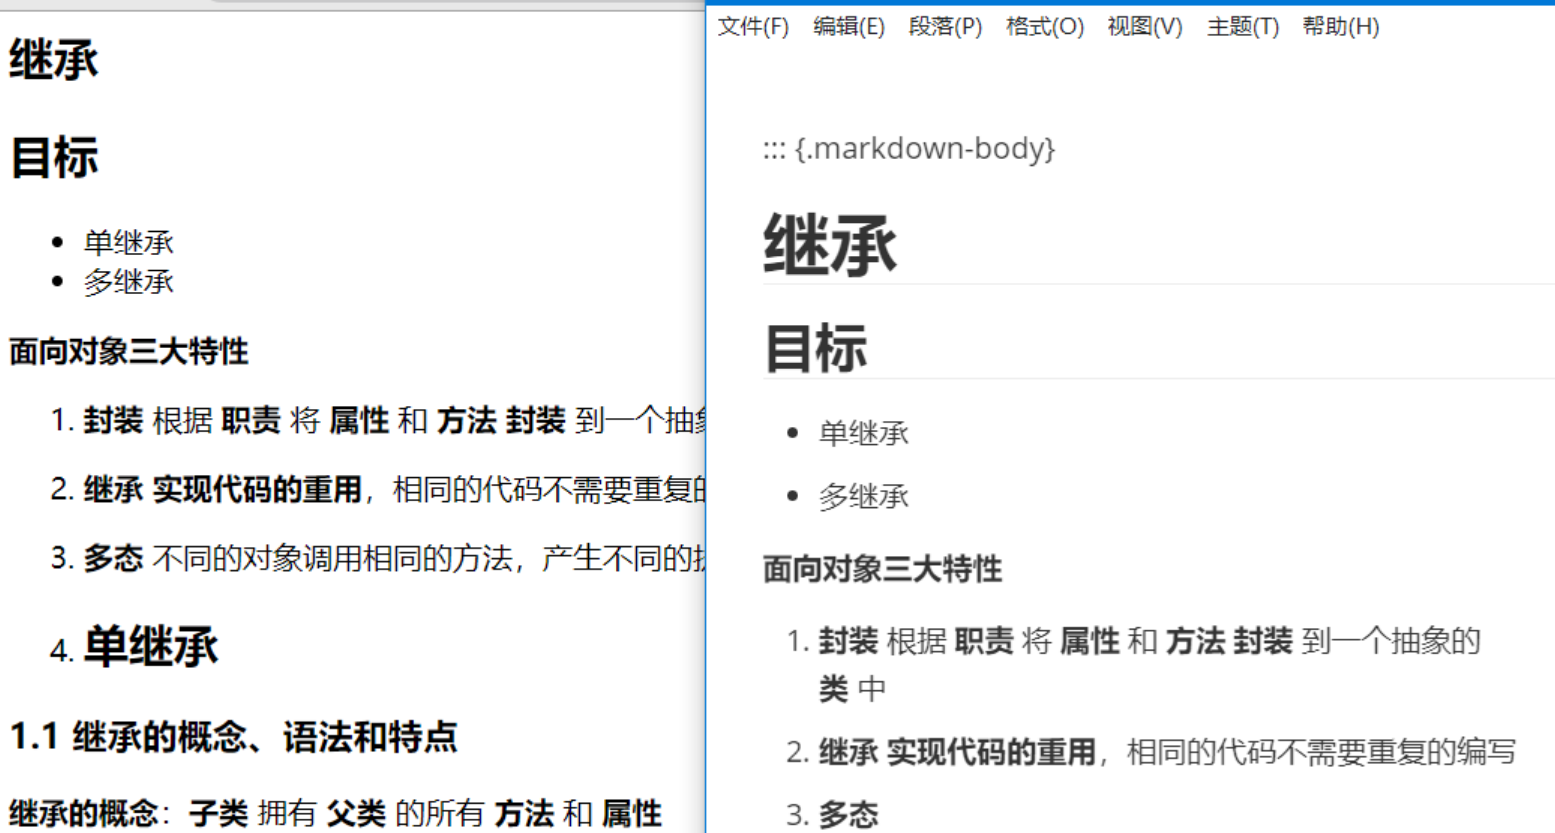
Task: Open the 格式(O) menu
Action: click(1040, 27)
